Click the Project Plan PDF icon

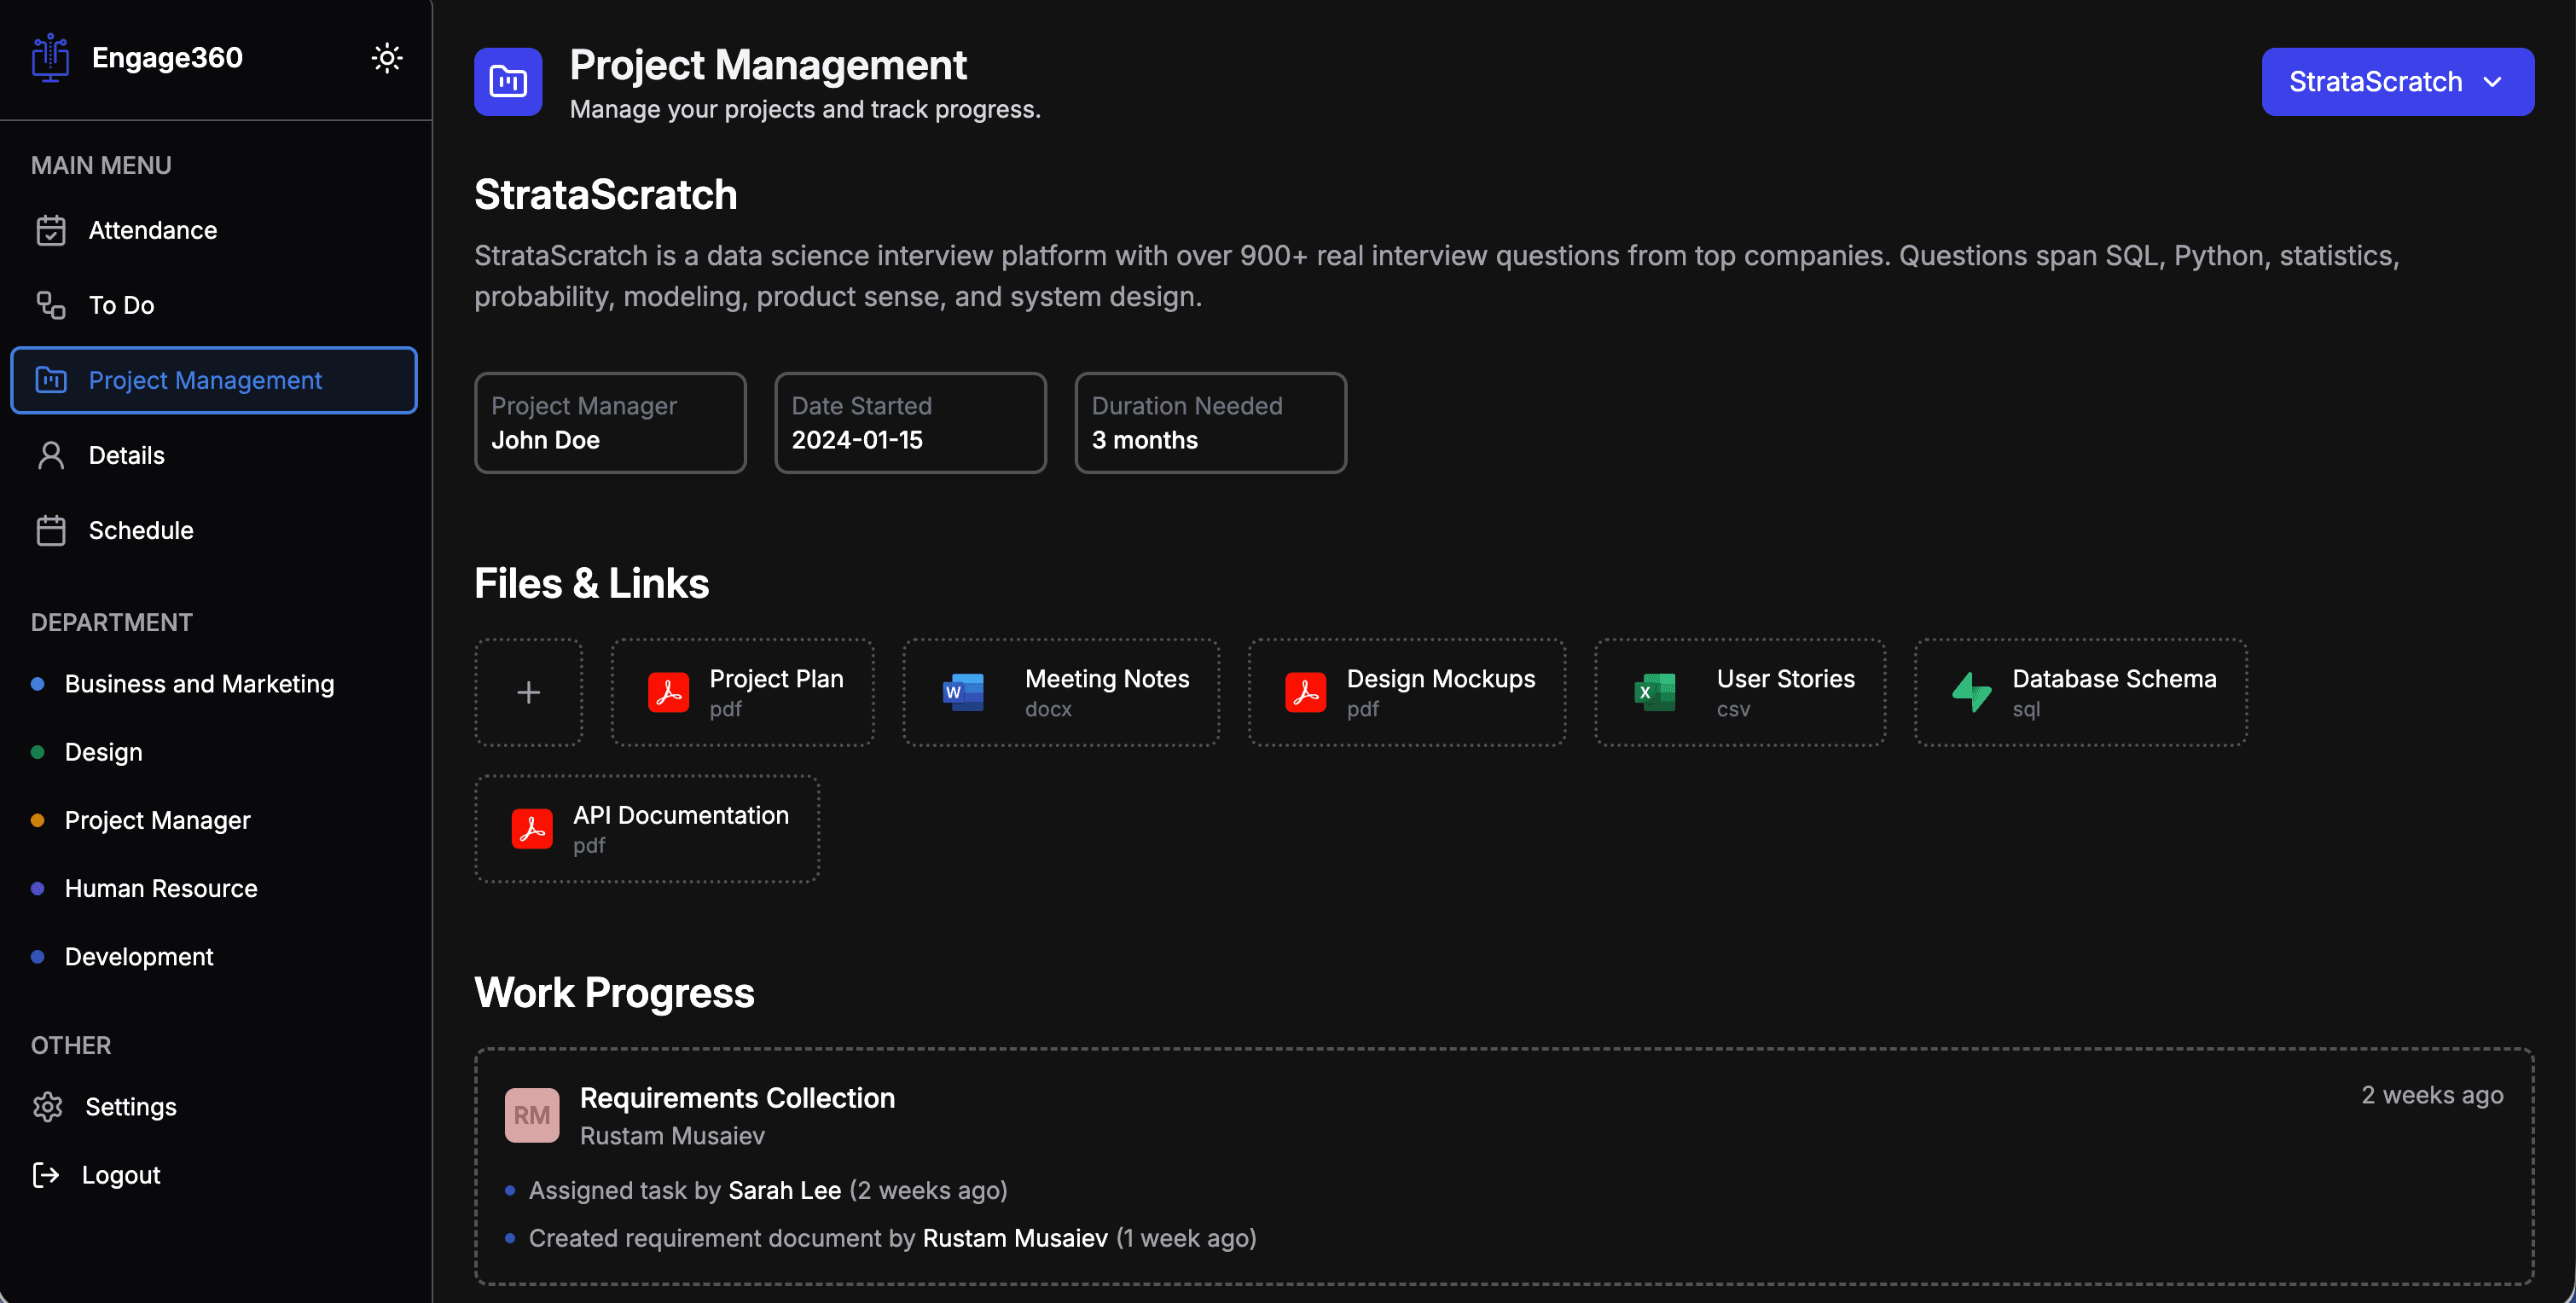668,692
